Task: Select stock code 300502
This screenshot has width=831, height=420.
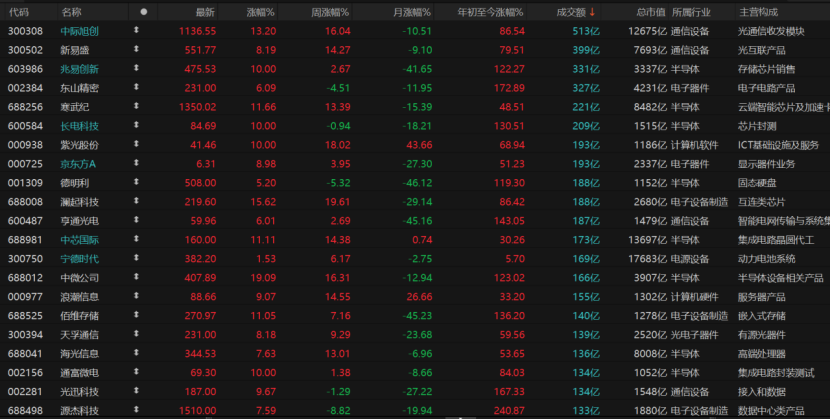Action: pos(25,50)
